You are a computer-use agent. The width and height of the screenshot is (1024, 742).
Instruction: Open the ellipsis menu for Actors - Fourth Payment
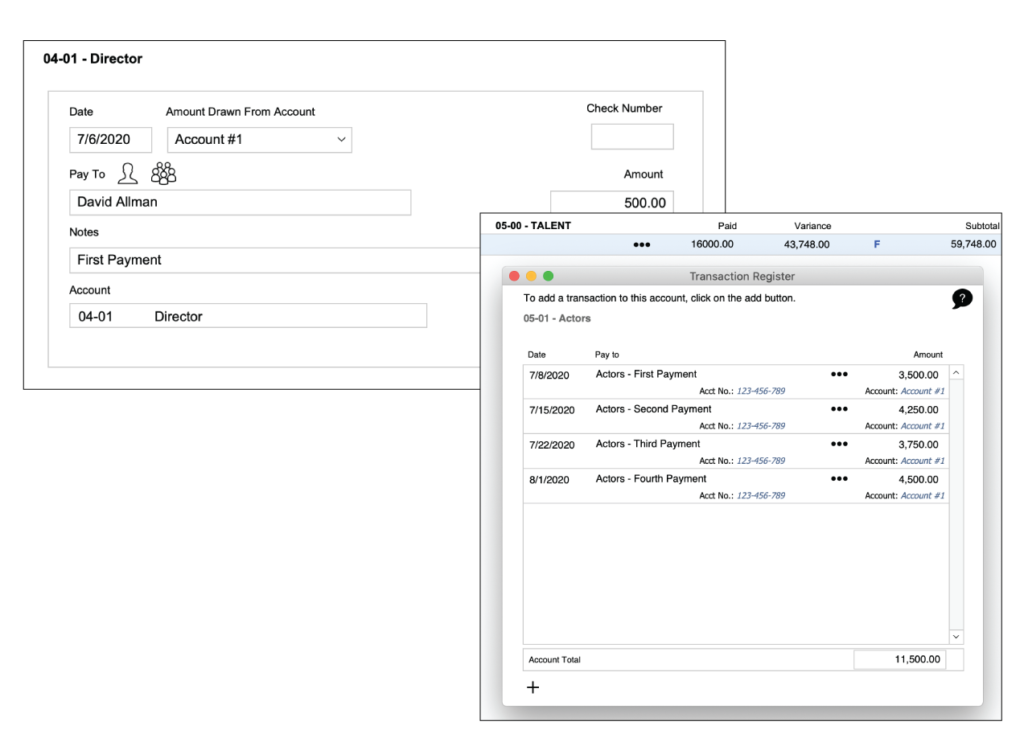[839, 478]
